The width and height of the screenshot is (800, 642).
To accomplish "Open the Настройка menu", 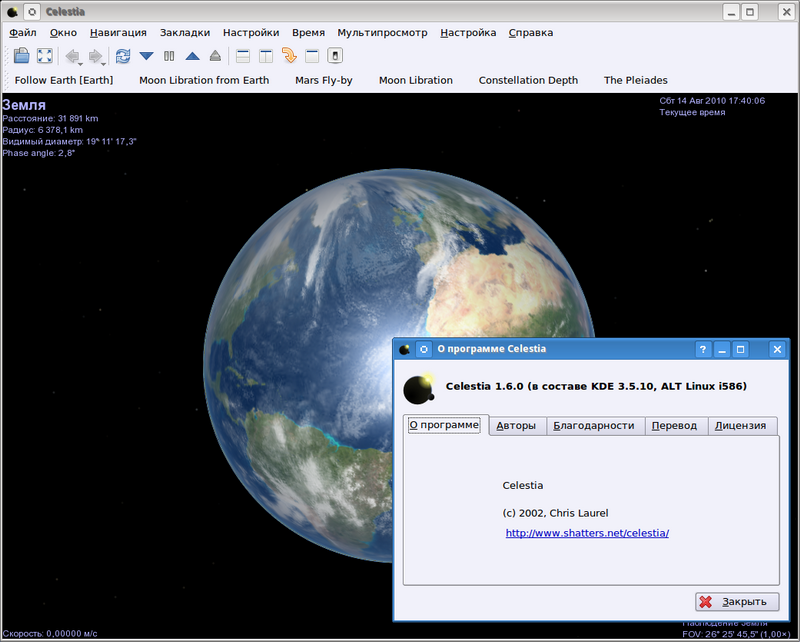I will pyautogui.click(x=468, y=33).
